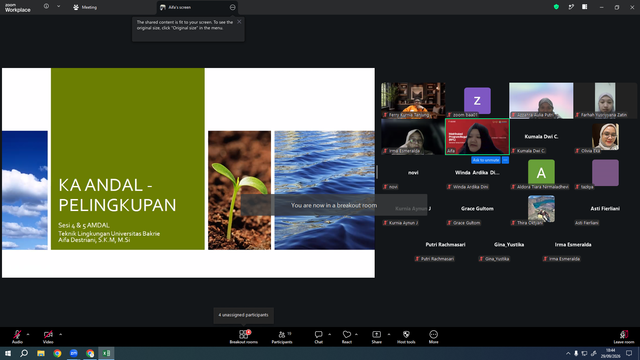Open the Chat panel
Image resolution: width=640 pixels, height=360 pixels.
click(x=318, y=336)
